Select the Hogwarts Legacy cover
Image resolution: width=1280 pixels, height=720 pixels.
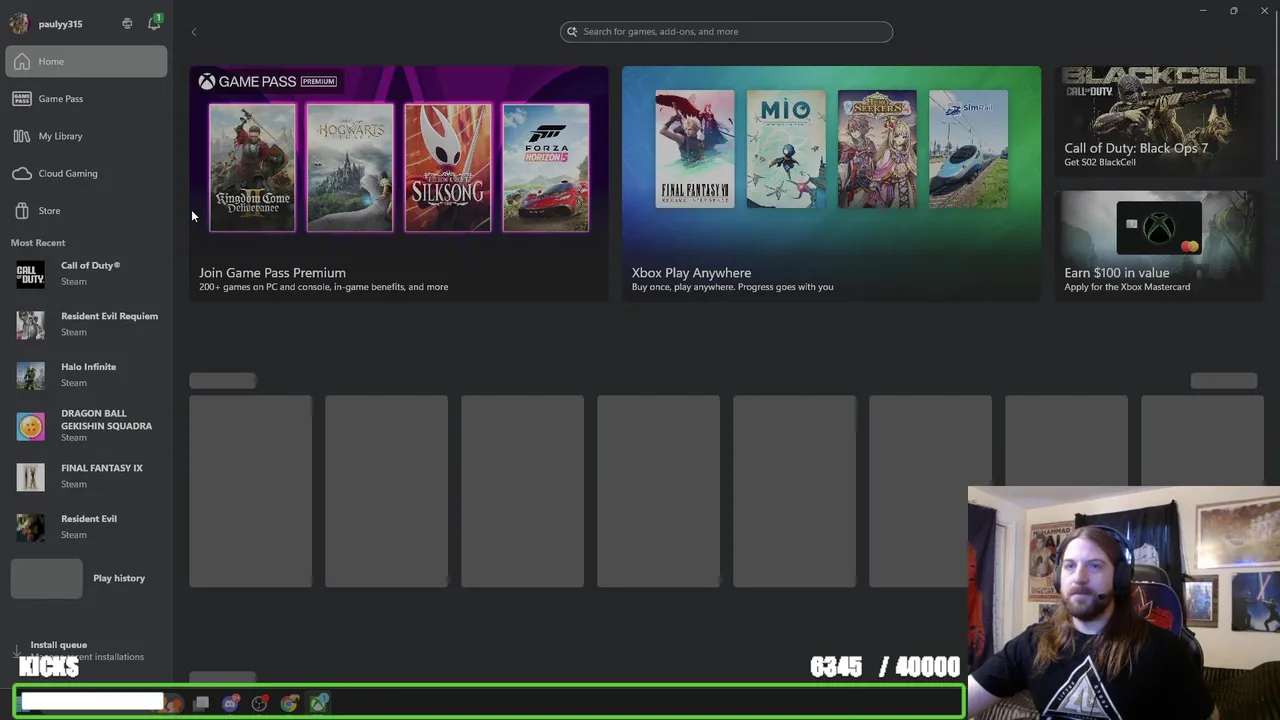(x=350, y=168)
